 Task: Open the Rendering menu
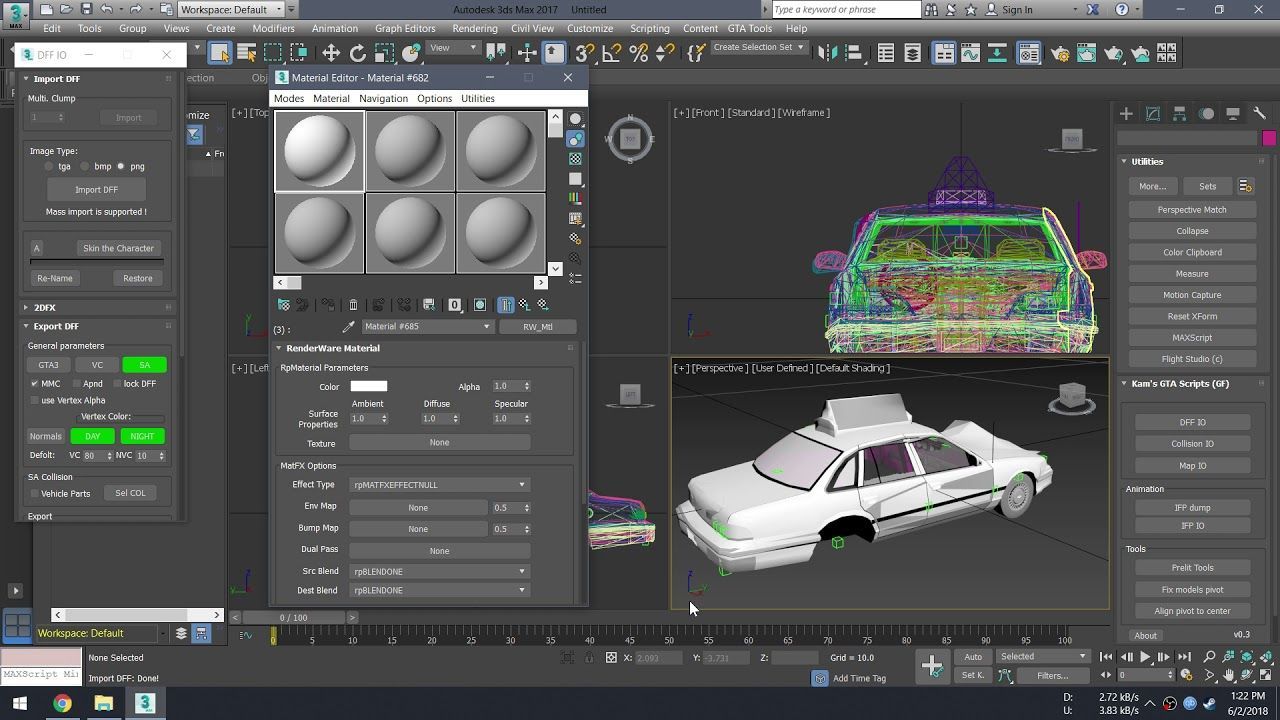tap(474, 28)
